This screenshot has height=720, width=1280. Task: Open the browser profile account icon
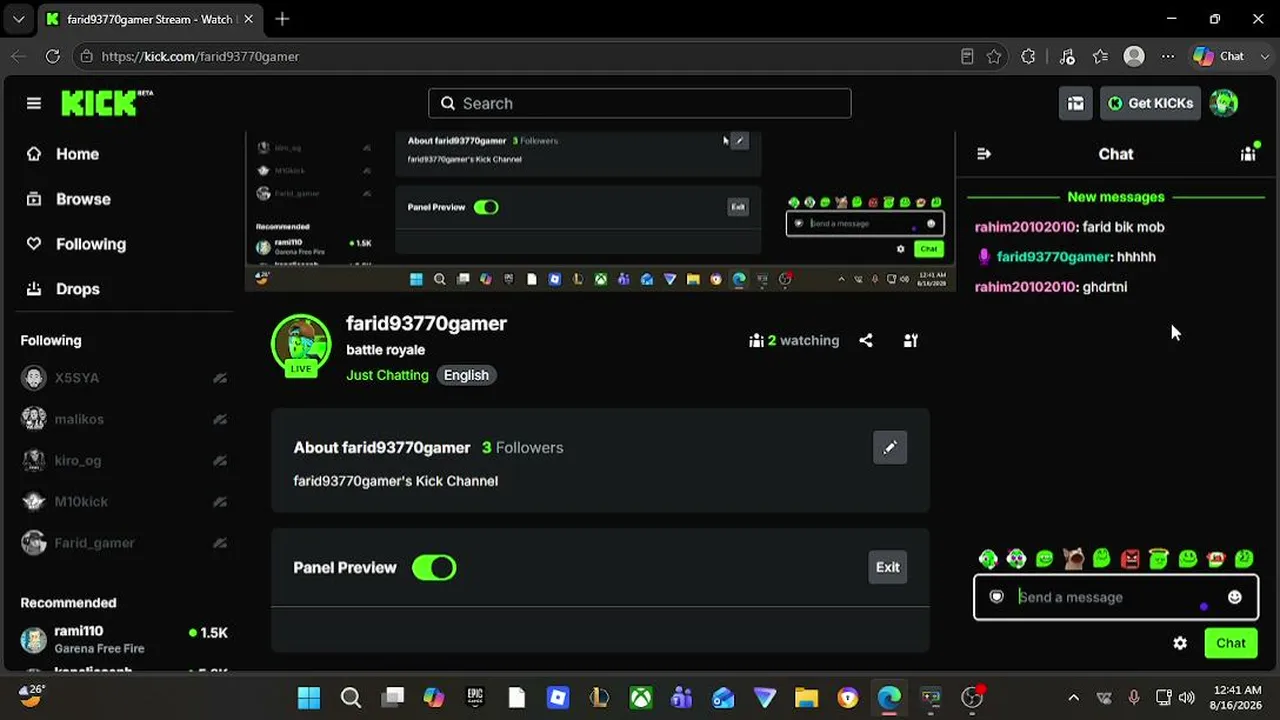point(1134,57)
